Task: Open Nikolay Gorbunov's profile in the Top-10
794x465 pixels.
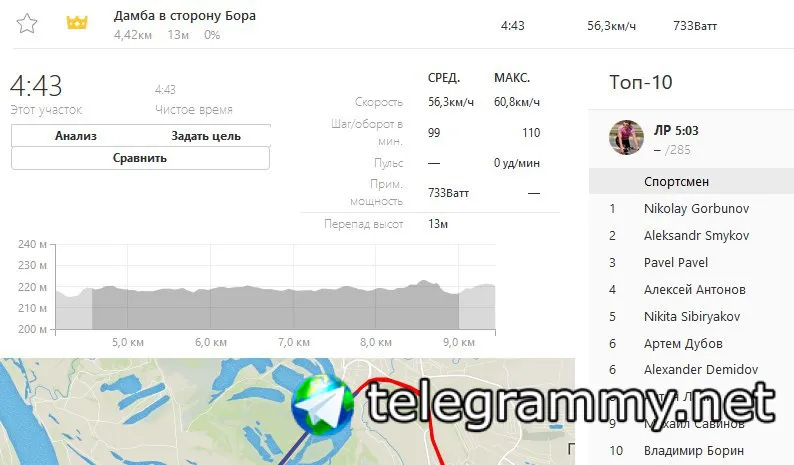Action: coord(696,209)
